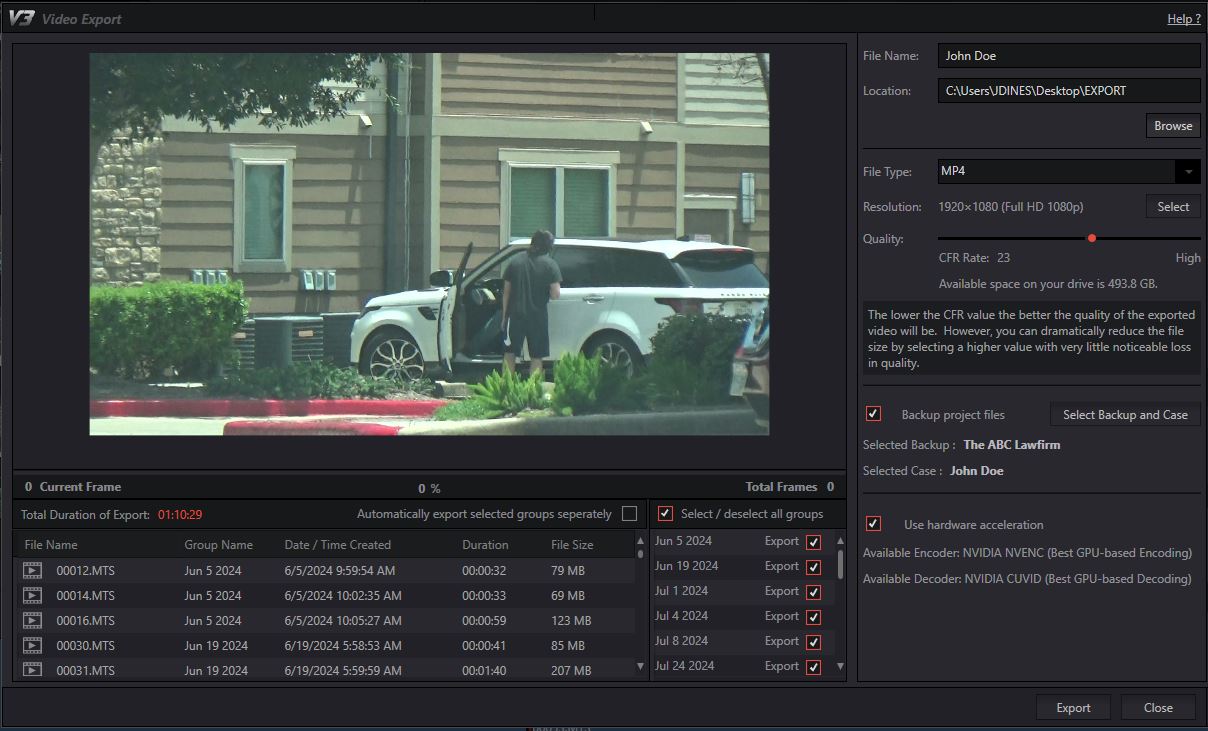This screenshot has height=731, width=1208.
Task: Sort by Duration column header
Action: point(485,545)
